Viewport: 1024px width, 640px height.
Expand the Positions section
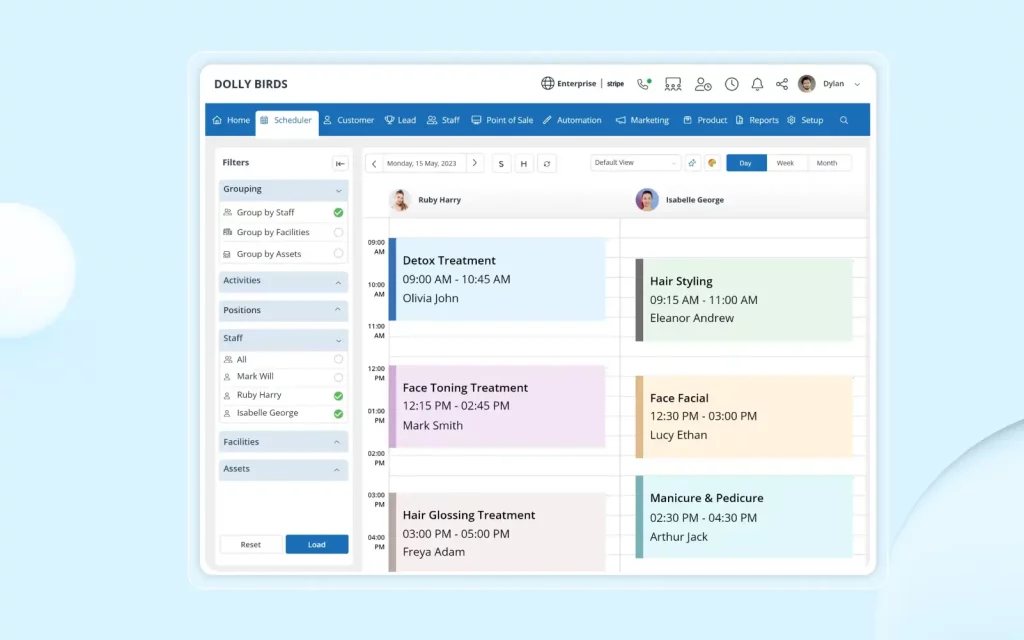click(x=283, y=310)
